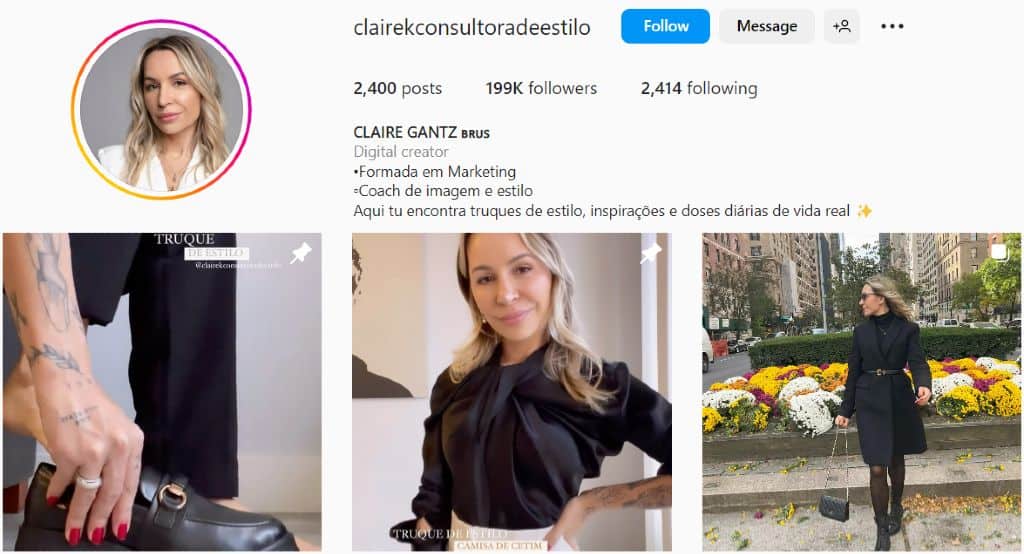Screen dimensions: 1024x554
Task: Open the three-dots more options menu
Action: click(x=892, y=26)
